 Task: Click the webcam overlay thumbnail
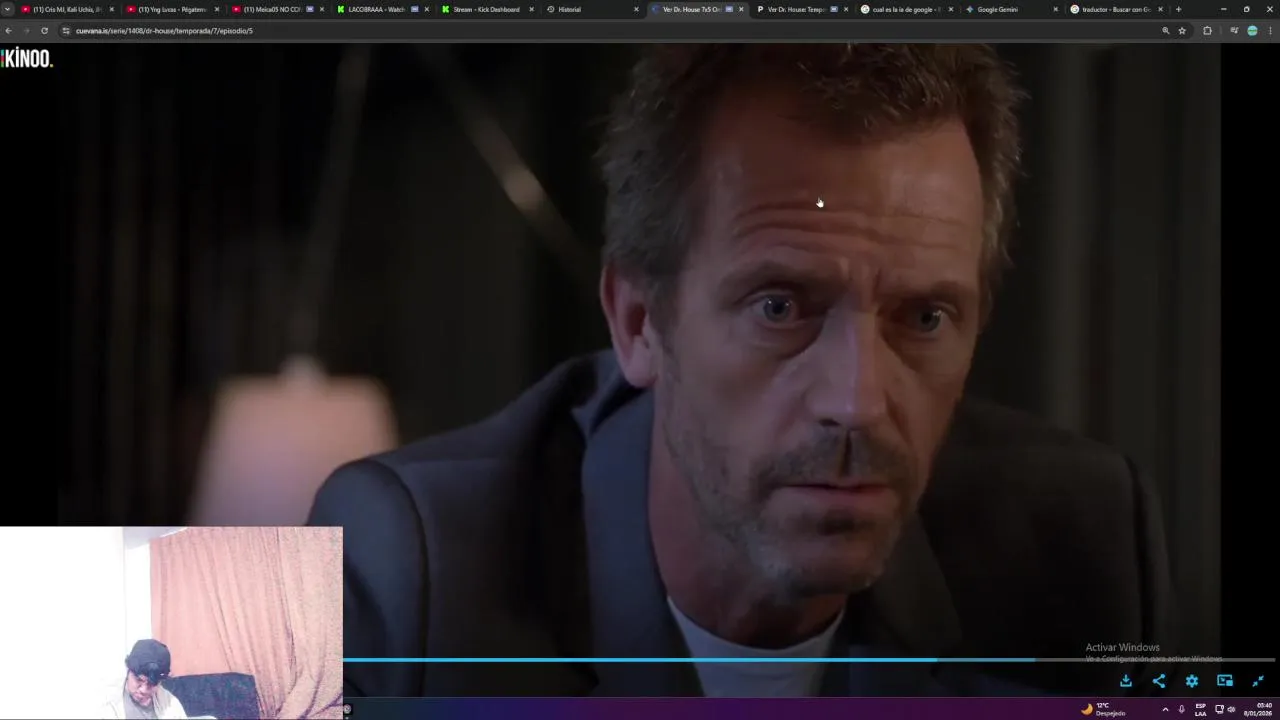tap(171, 622)
